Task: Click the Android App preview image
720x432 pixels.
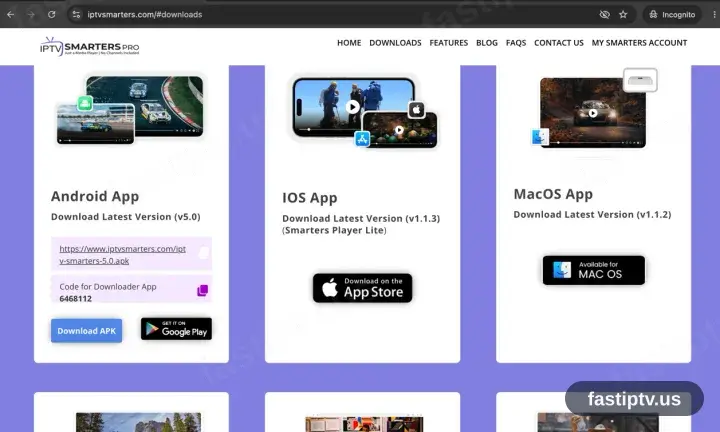Action: point(129,110)
